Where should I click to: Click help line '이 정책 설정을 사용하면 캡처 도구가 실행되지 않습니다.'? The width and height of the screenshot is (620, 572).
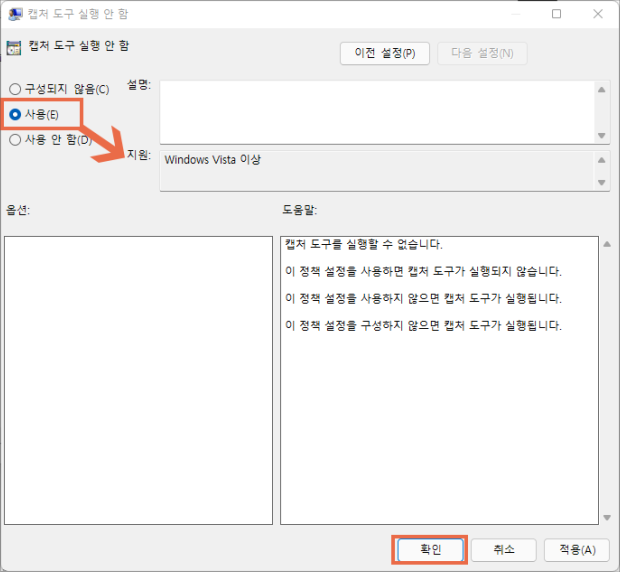pyautogui.click(x=423, y=271)
